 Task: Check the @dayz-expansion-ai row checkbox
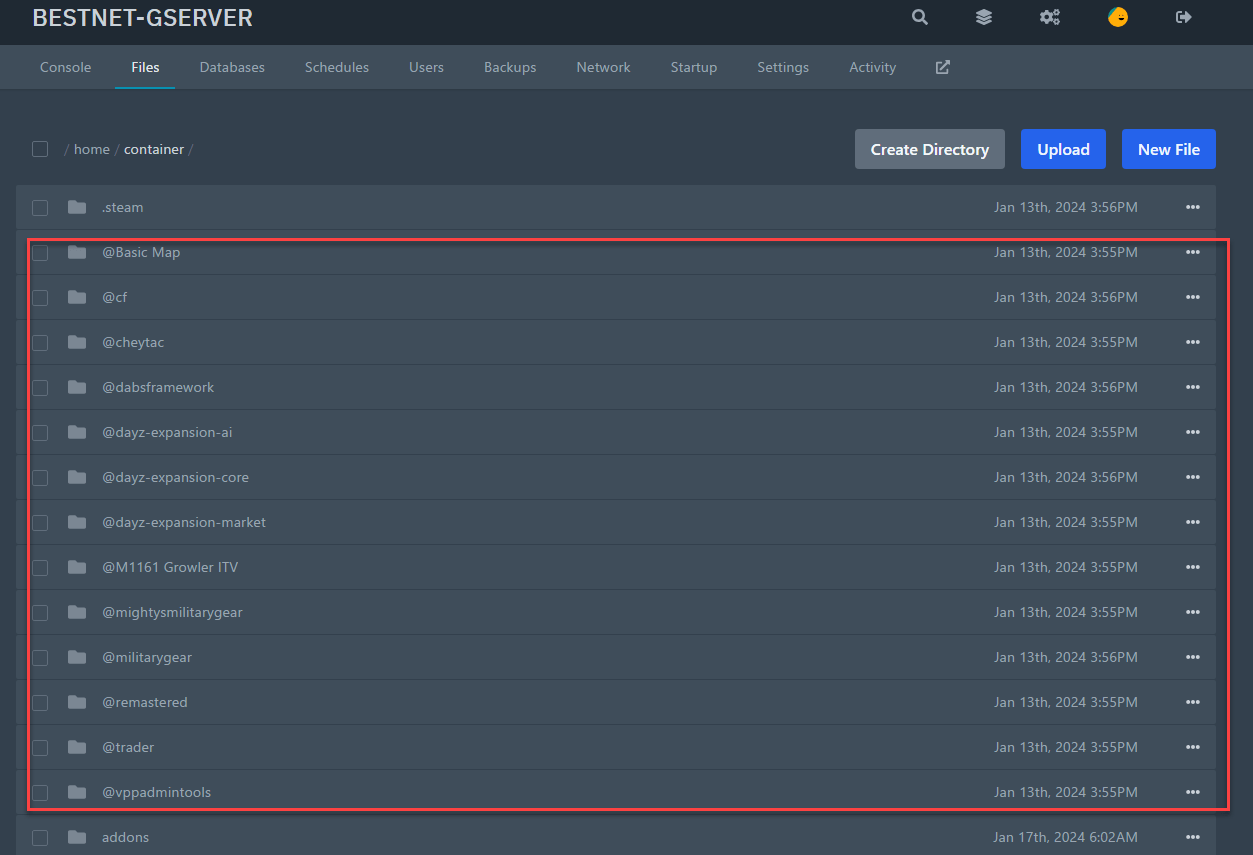pyautogui.click(x=40, y=433)
